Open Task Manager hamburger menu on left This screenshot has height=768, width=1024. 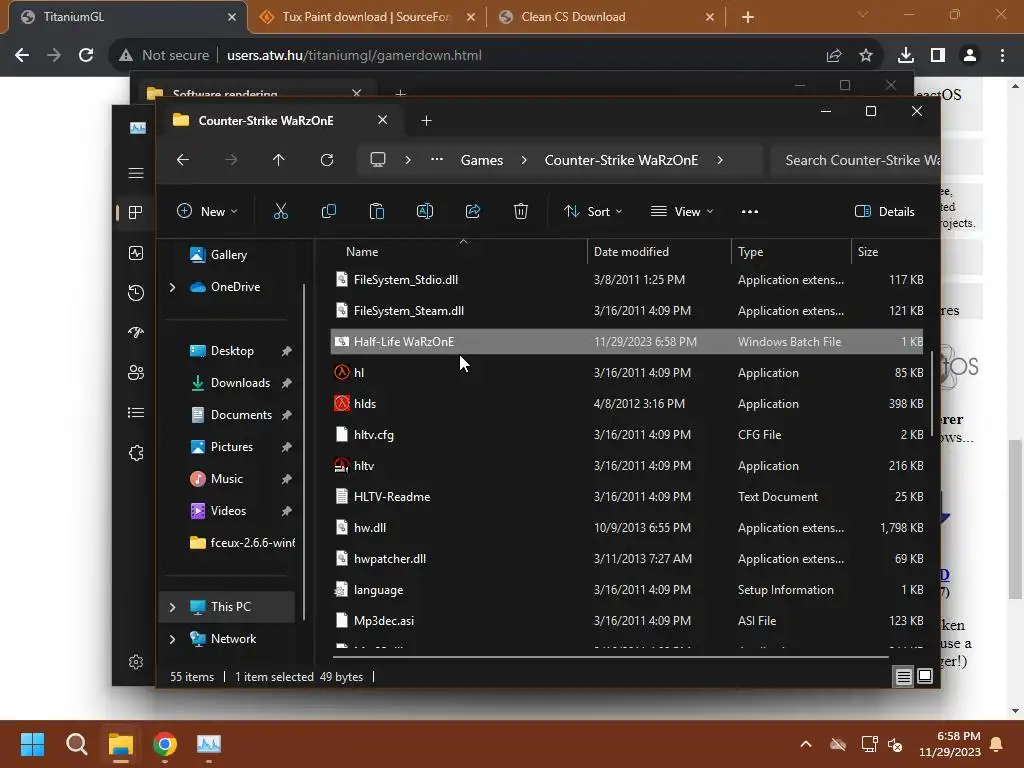coord(136,173)
